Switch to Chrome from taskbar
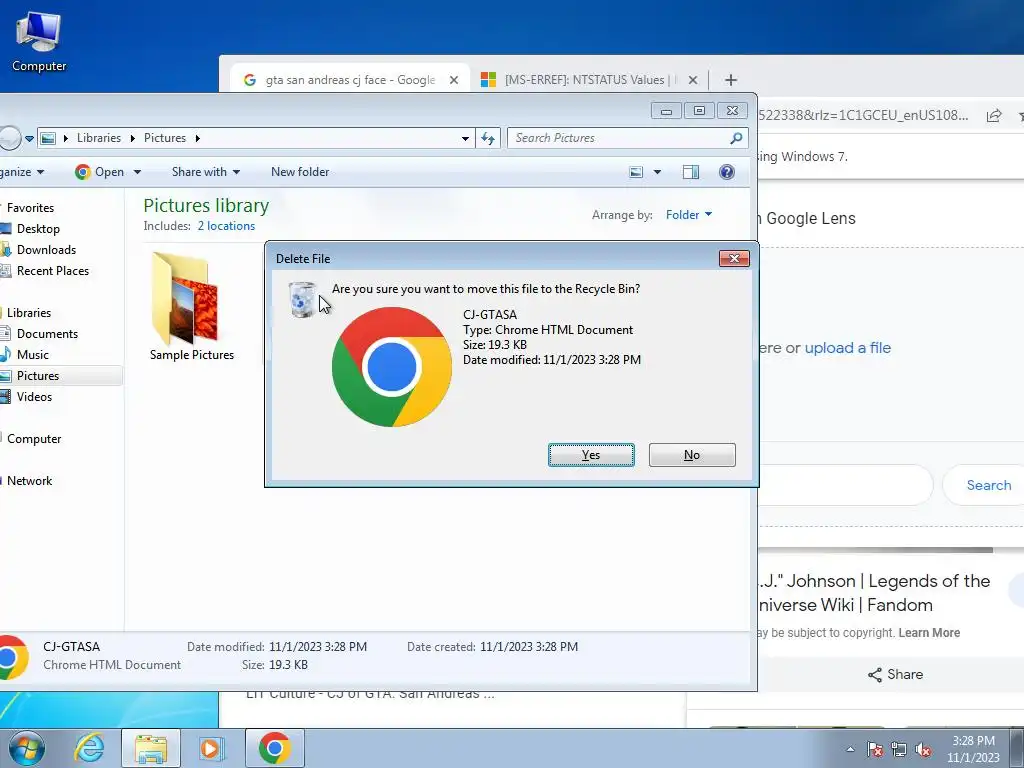 point(274,748)
